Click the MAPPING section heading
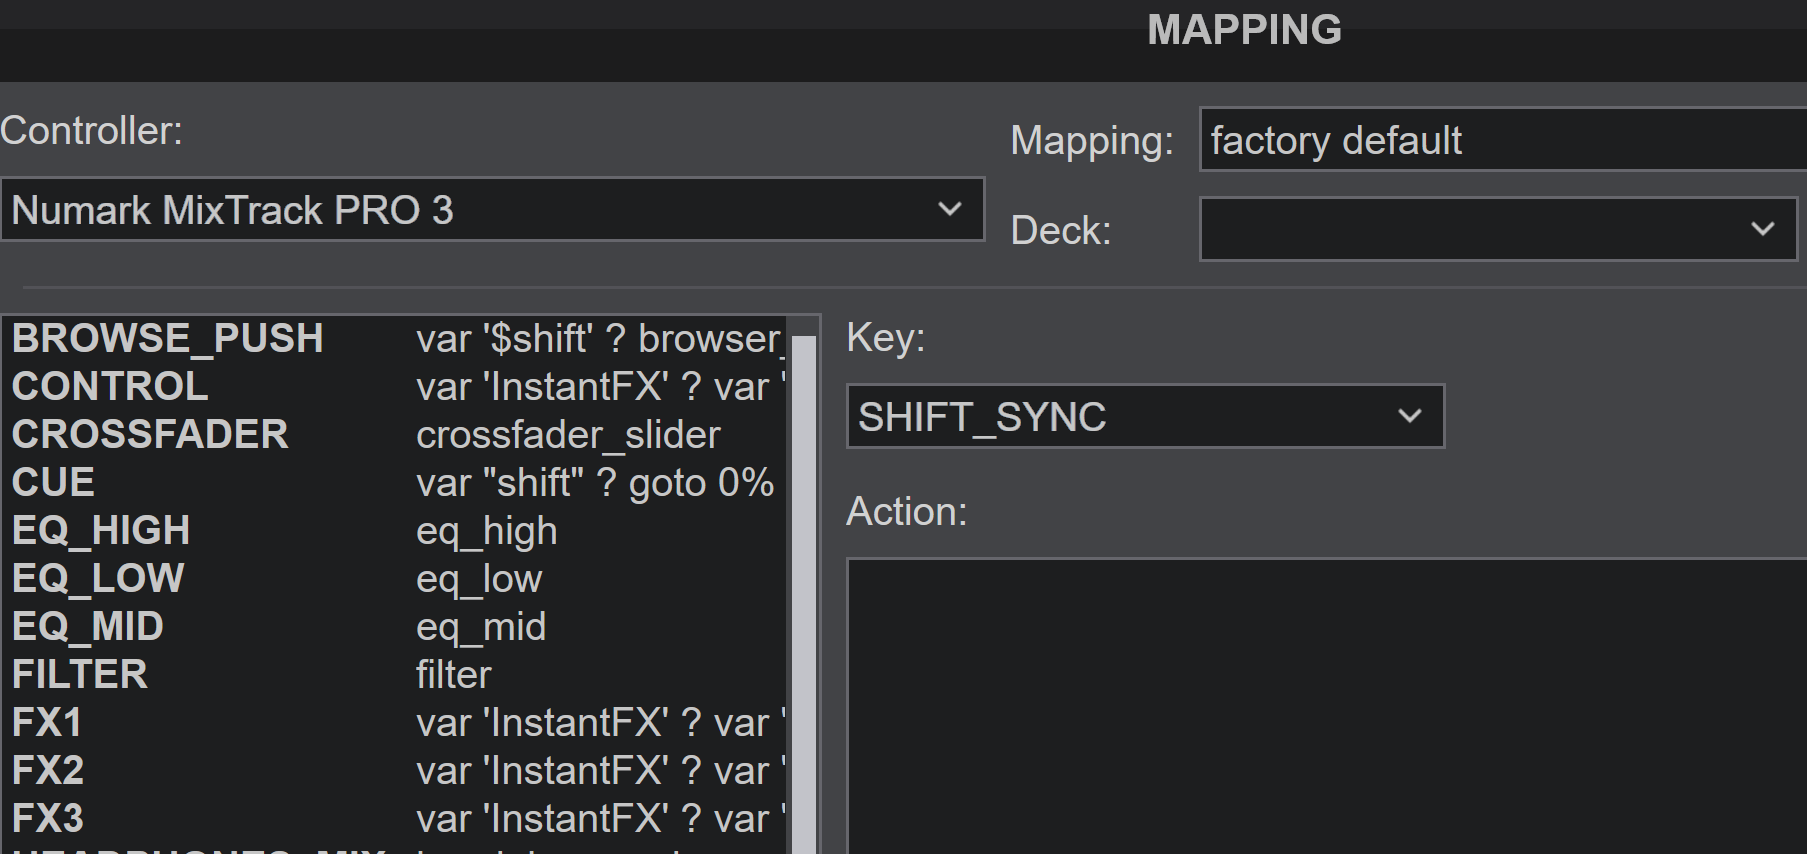1807x854 pixels. coord(1244,29)
